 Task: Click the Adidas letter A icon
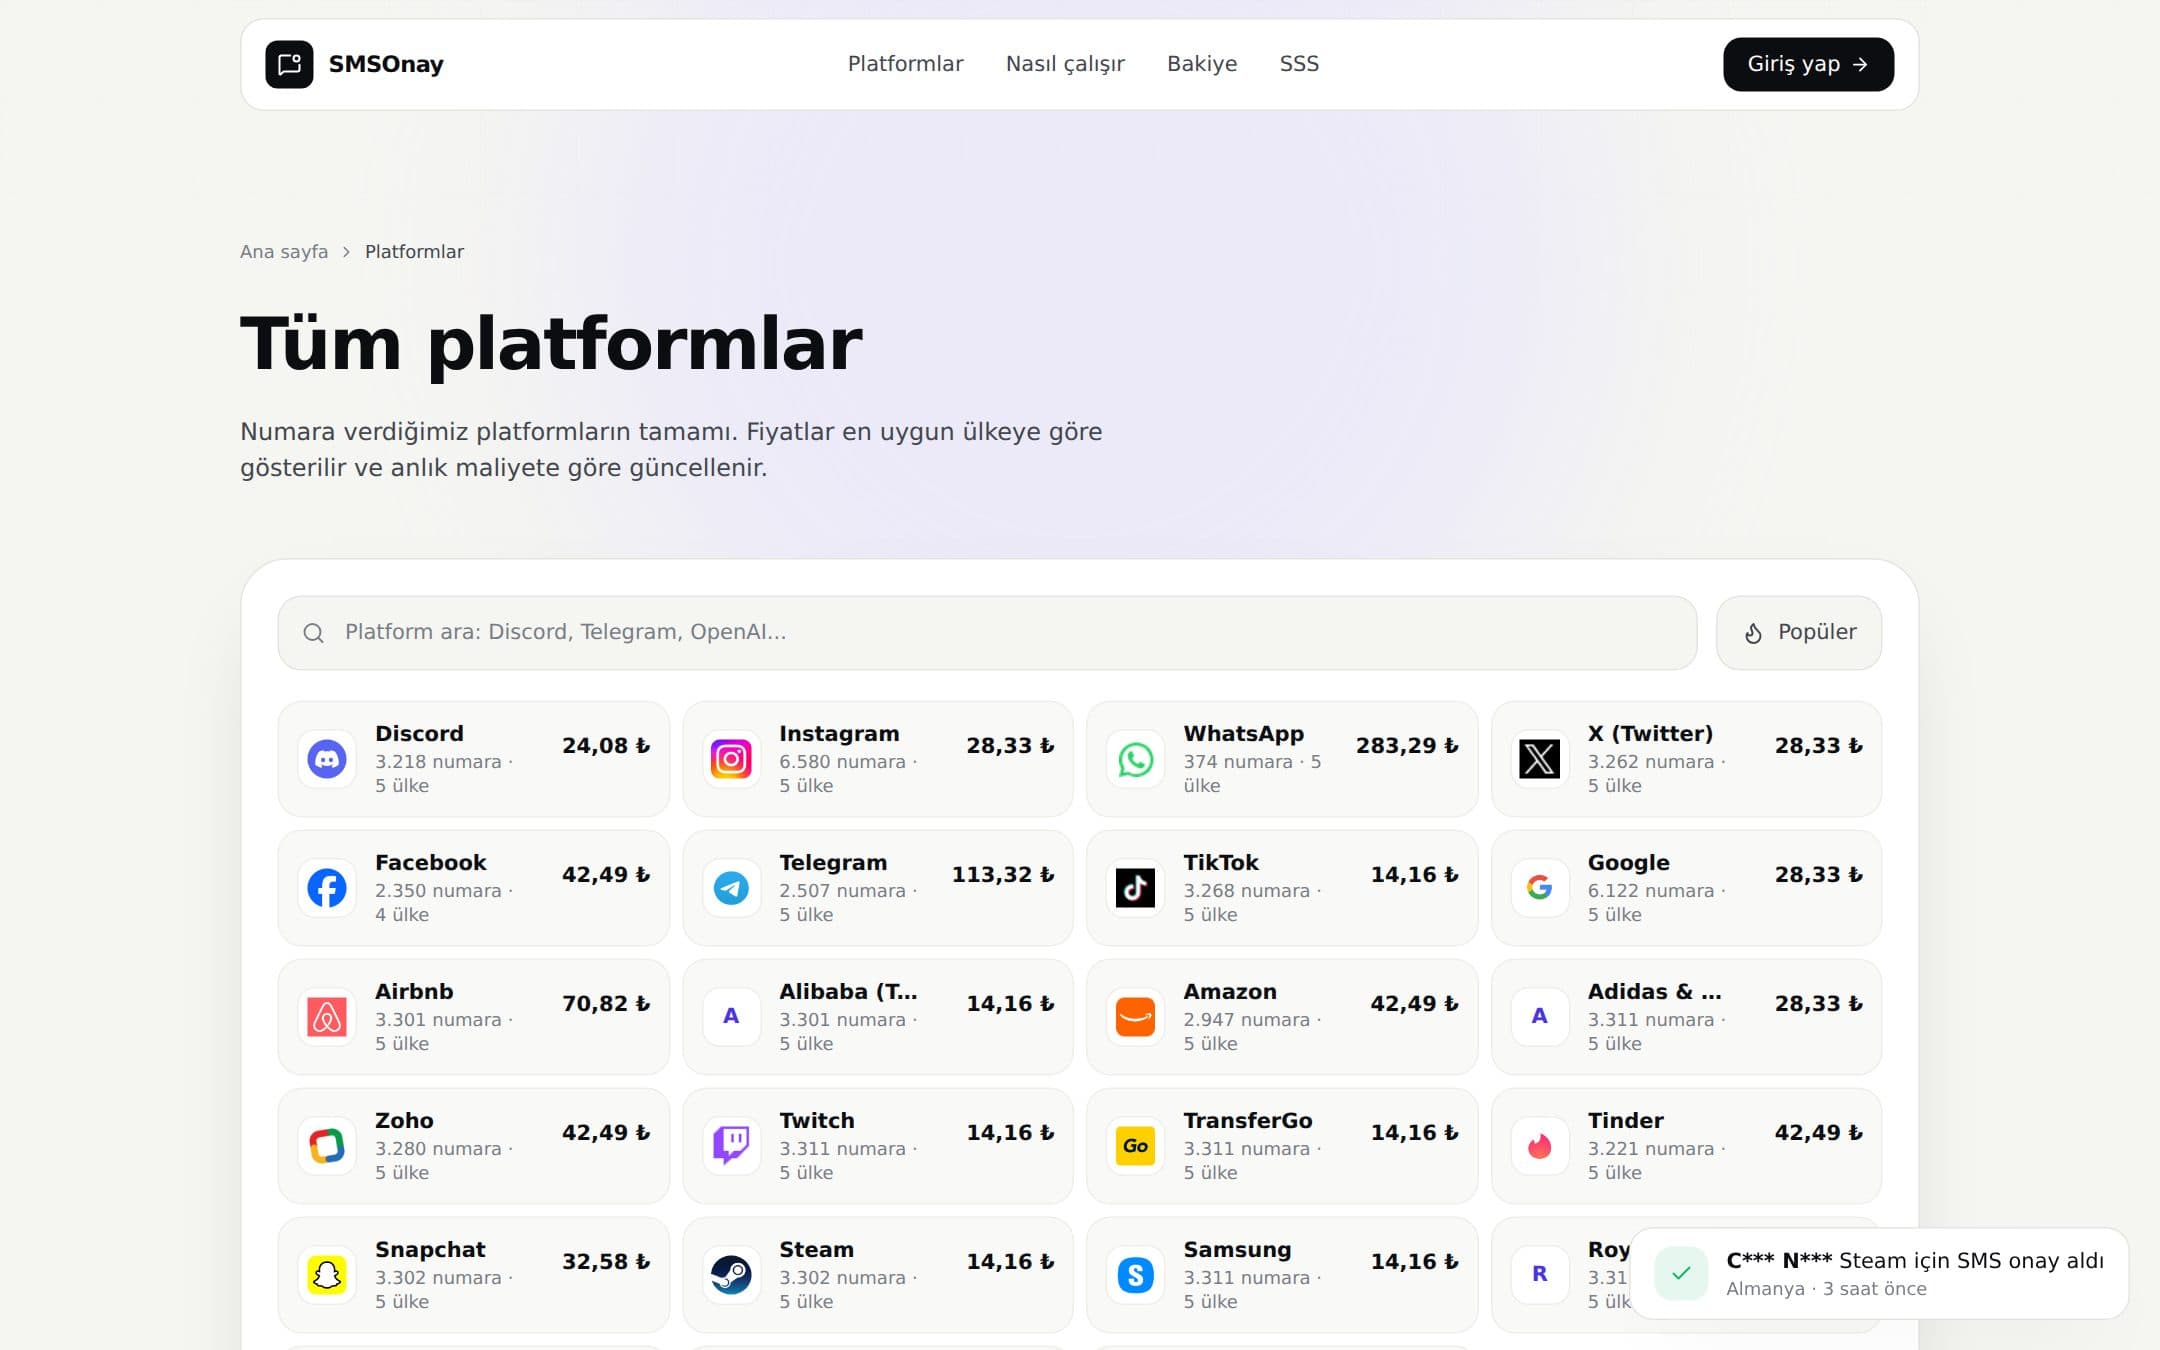click(x=1539, y=1017)
